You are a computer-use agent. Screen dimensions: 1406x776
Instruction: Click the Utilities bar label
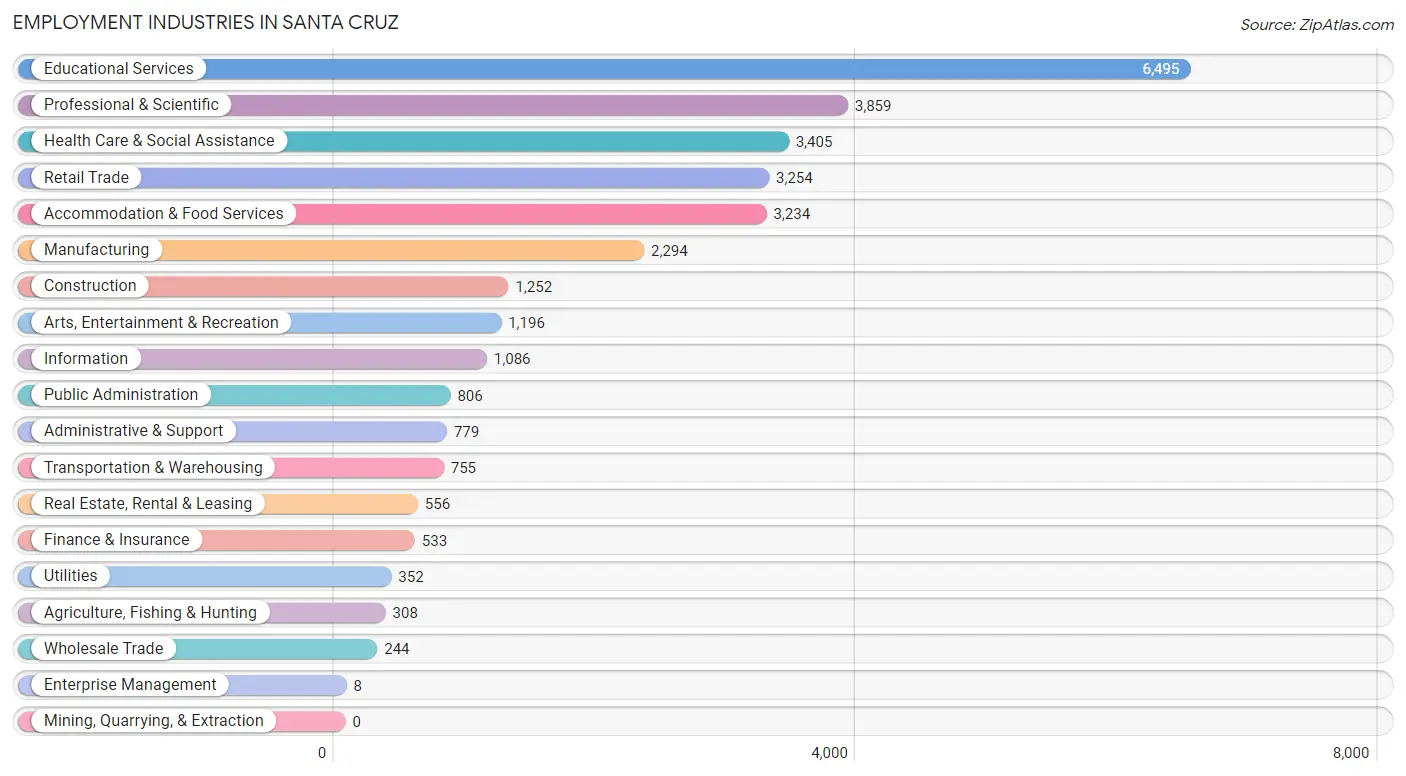pyautogui.click(x=70, y=576)
